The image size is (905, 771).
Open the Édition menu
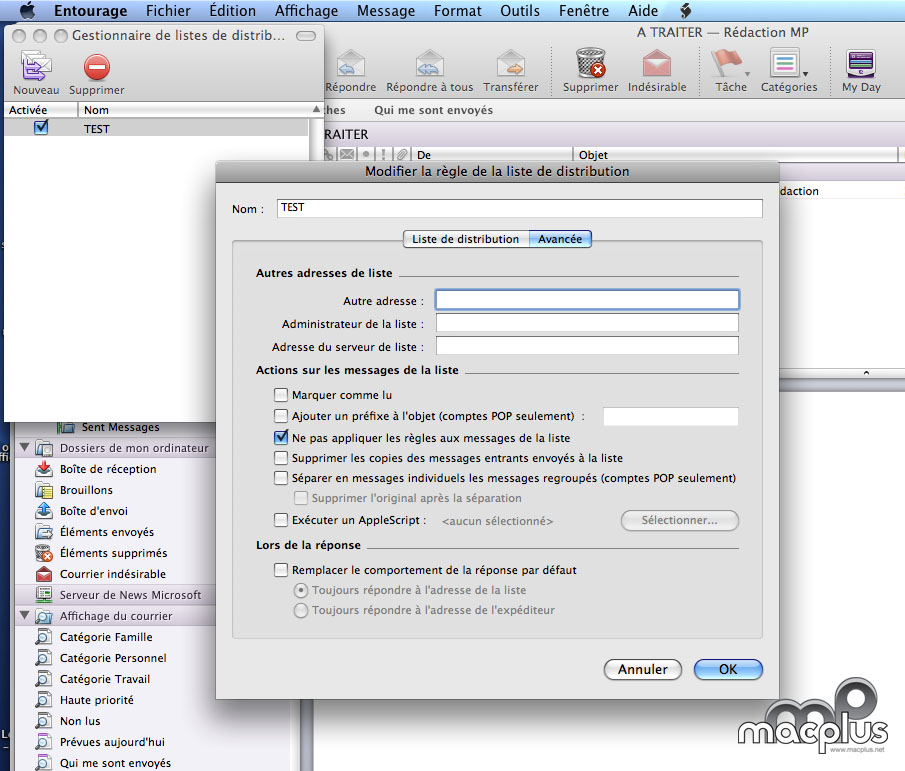233,10
